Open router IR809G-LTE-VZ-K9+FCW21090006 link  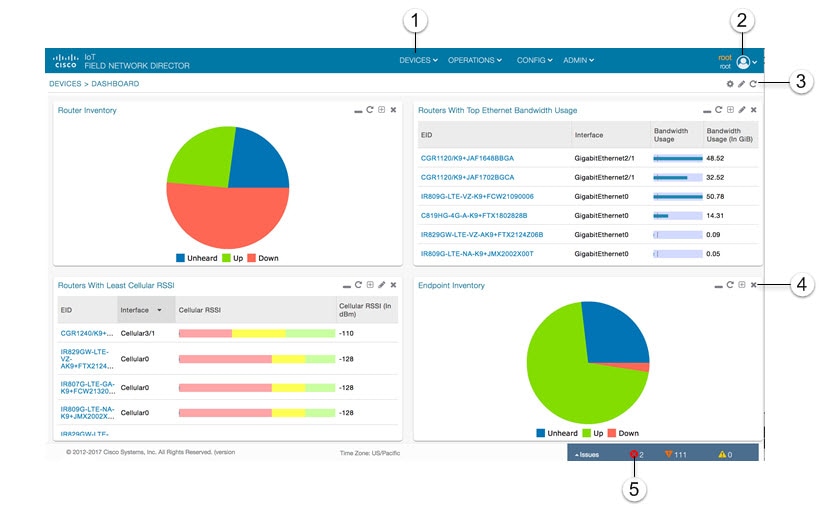(477, 196)
